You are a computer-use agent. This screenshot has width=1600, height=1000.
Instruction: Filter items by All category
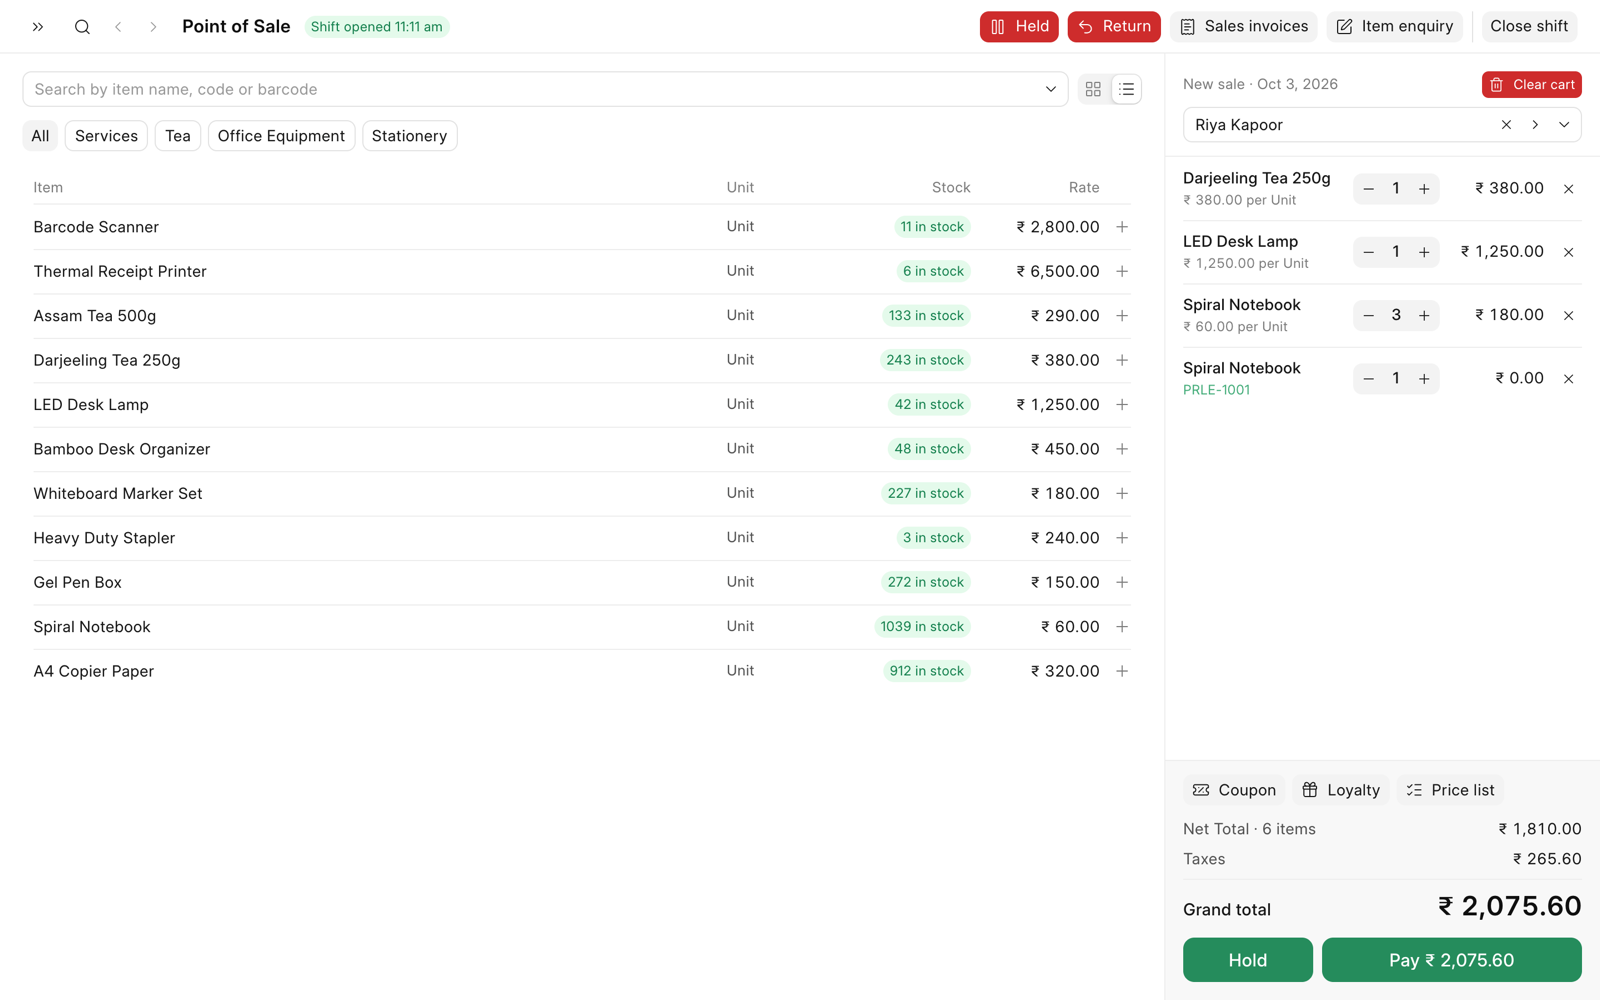coord(40,136)
